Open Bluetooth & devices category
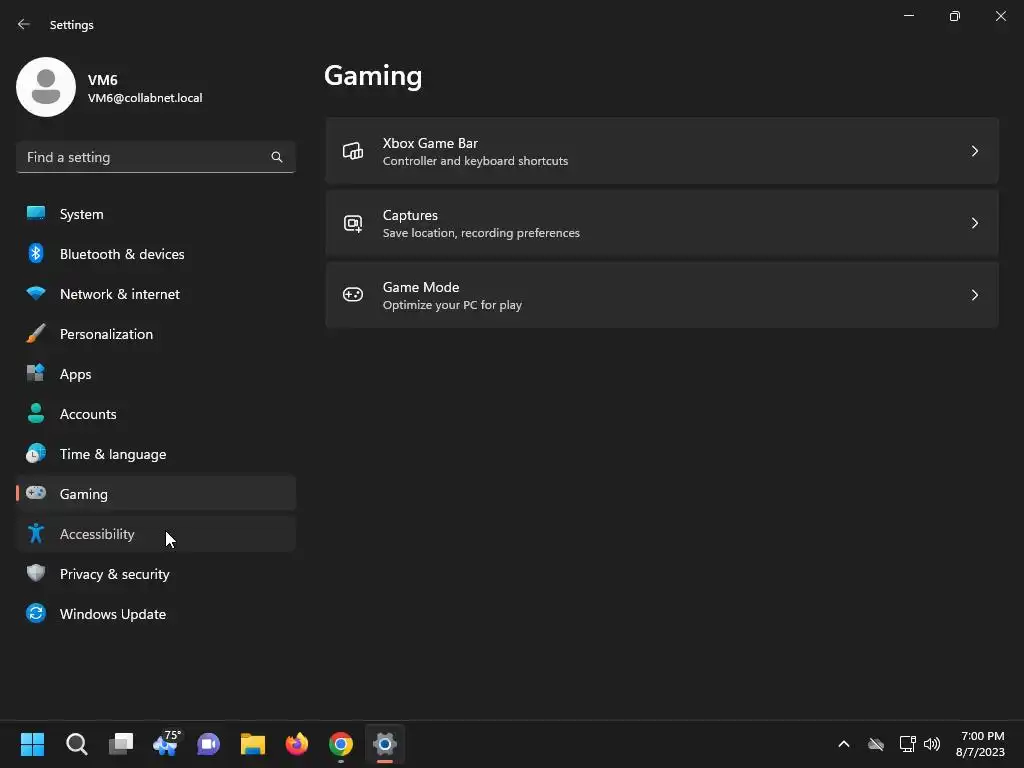1024x768 pixels. [156, 253]
